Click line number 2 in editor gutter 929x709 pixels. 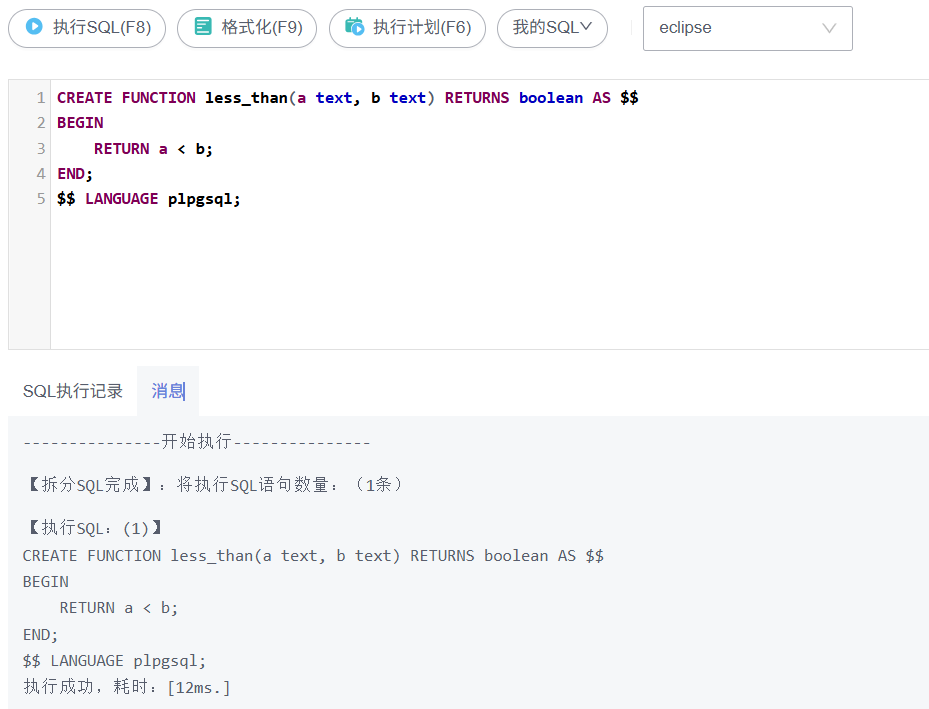click(41, 123)
